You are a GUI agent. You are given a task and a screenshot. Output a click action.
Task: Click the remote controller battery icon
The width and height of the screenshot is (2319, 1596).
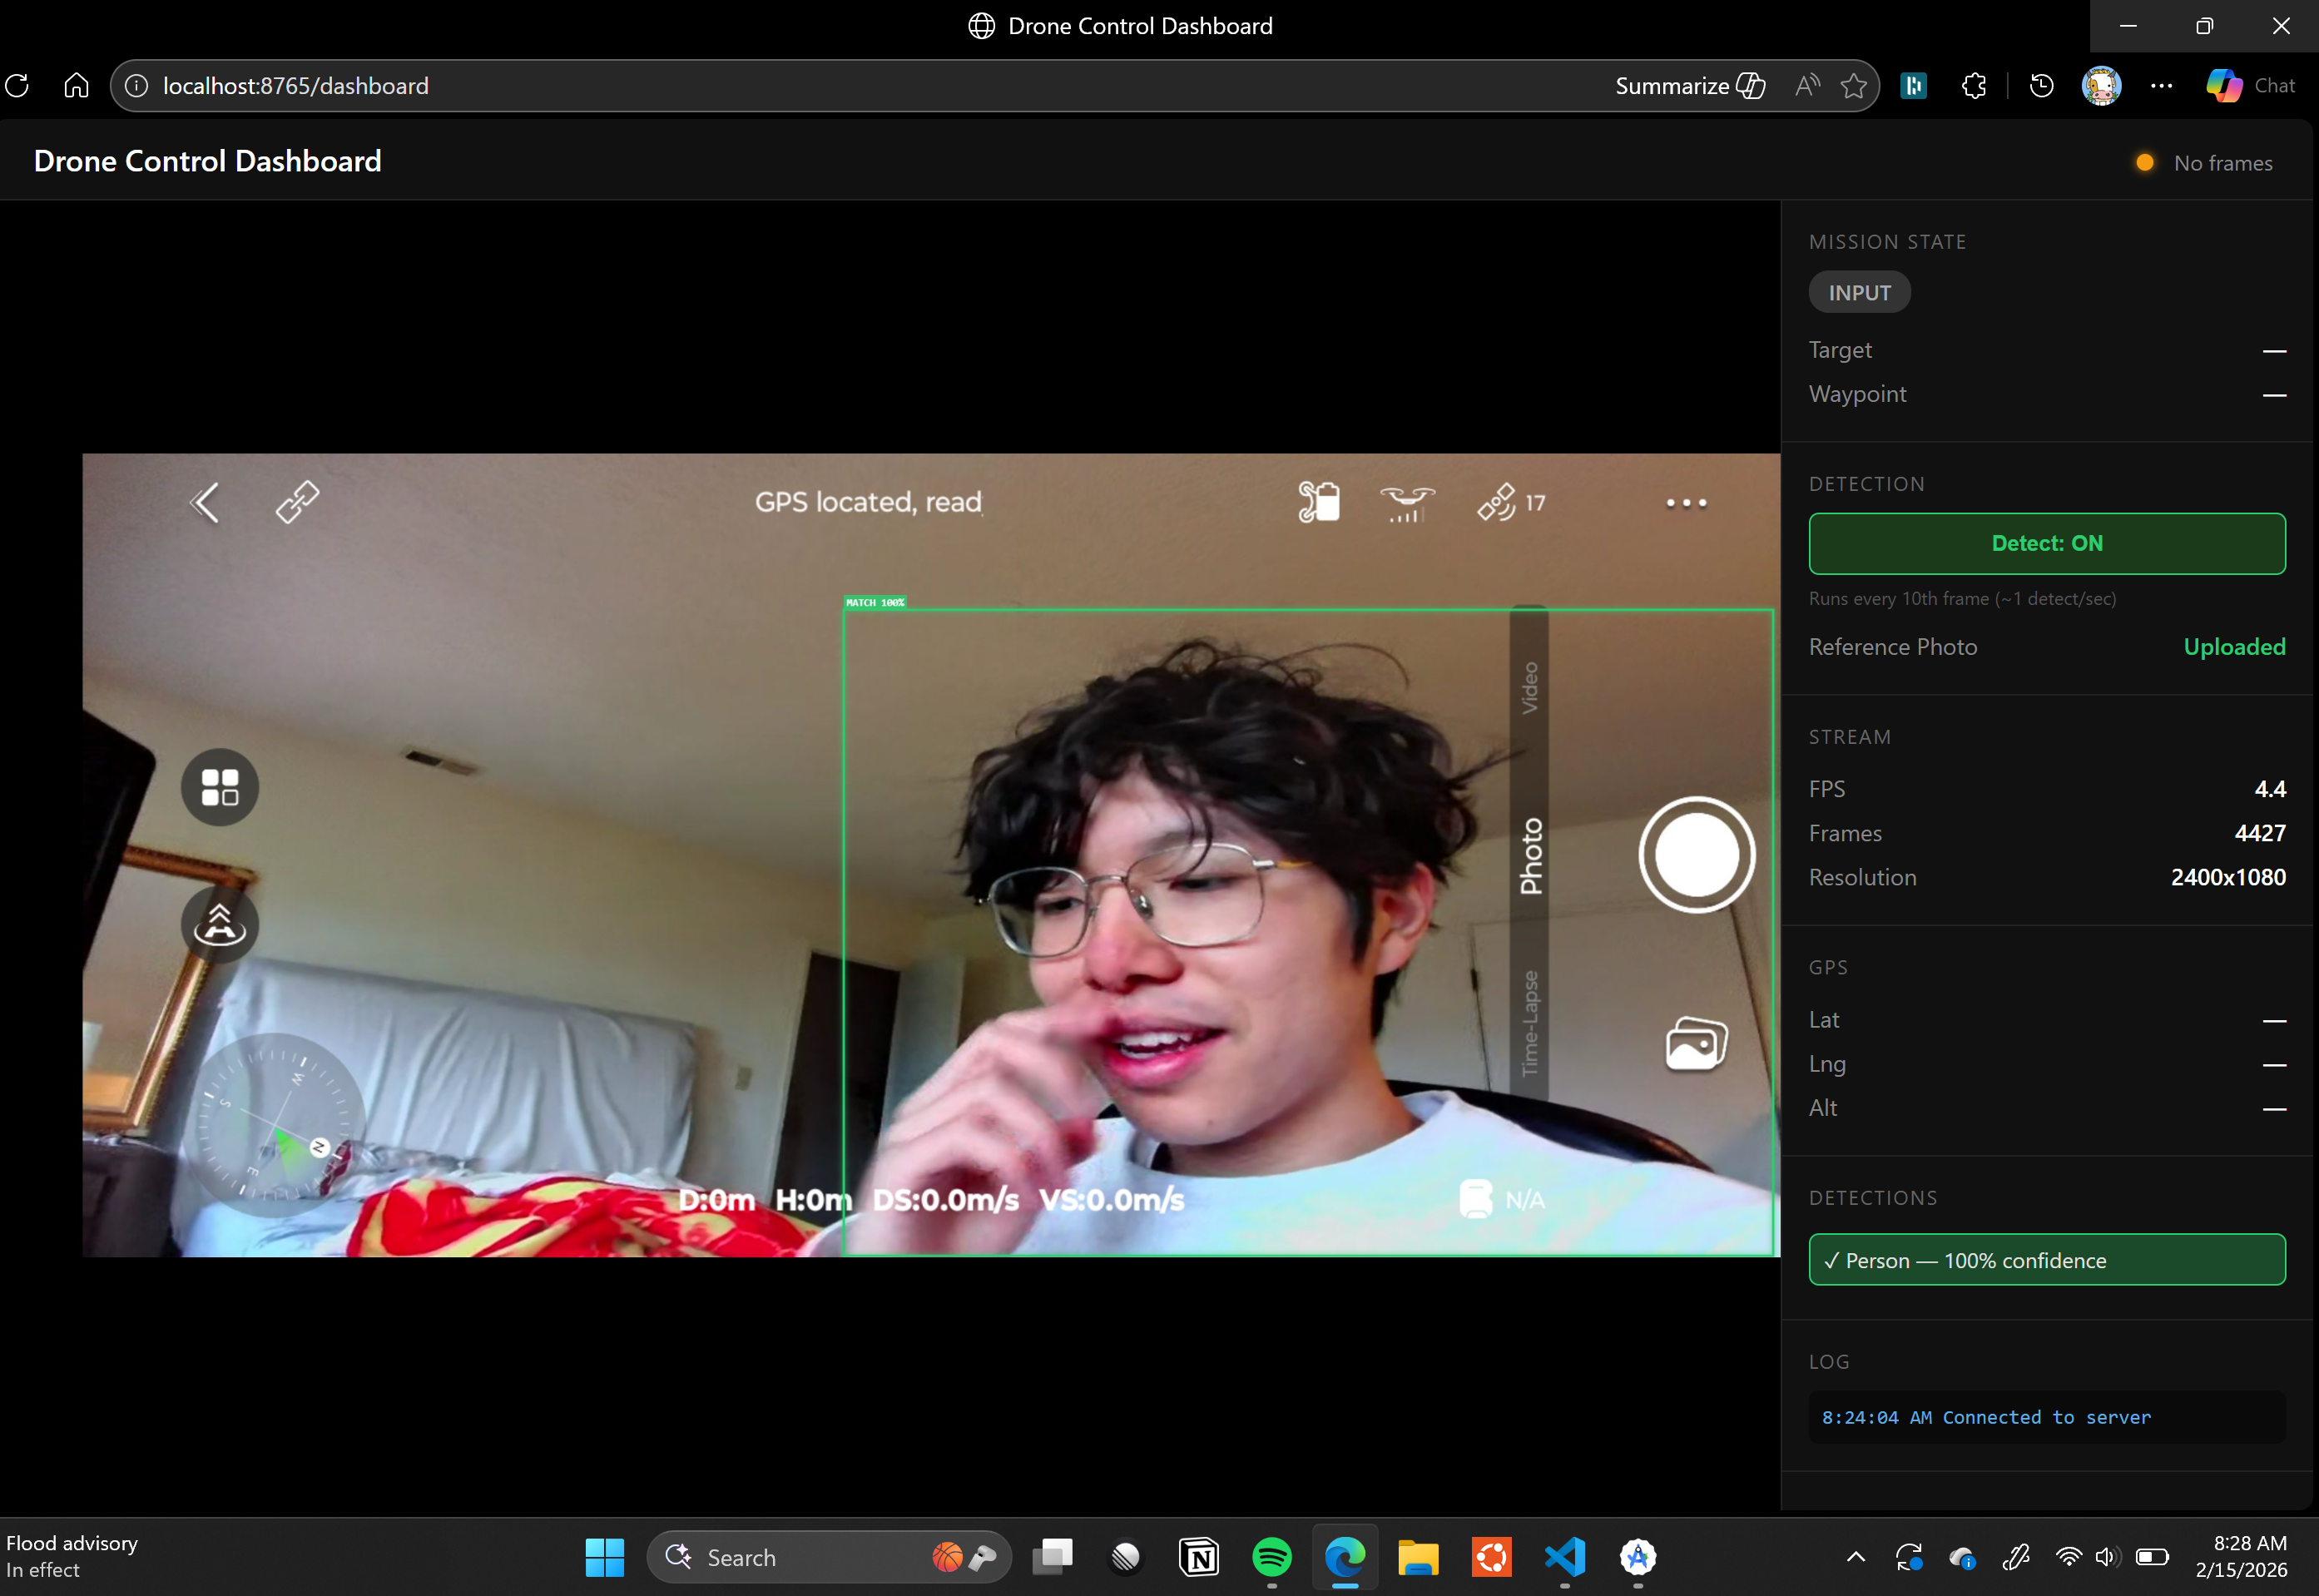pos(1318,502)
